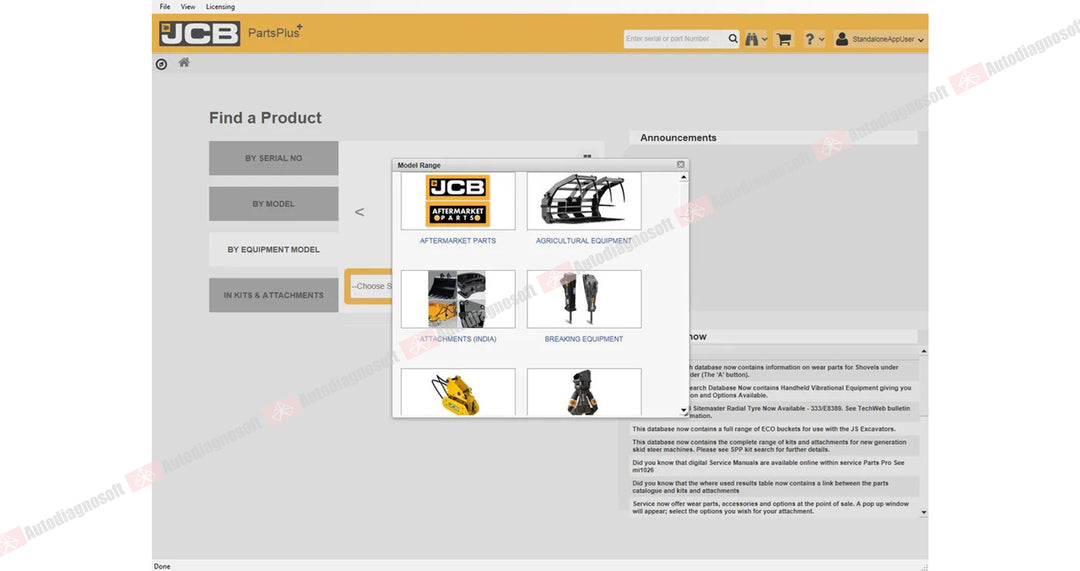Click the help question mark icon
Image resolution: width=1080 pixels, height=571 pixels.
click(x=809, y=39)
